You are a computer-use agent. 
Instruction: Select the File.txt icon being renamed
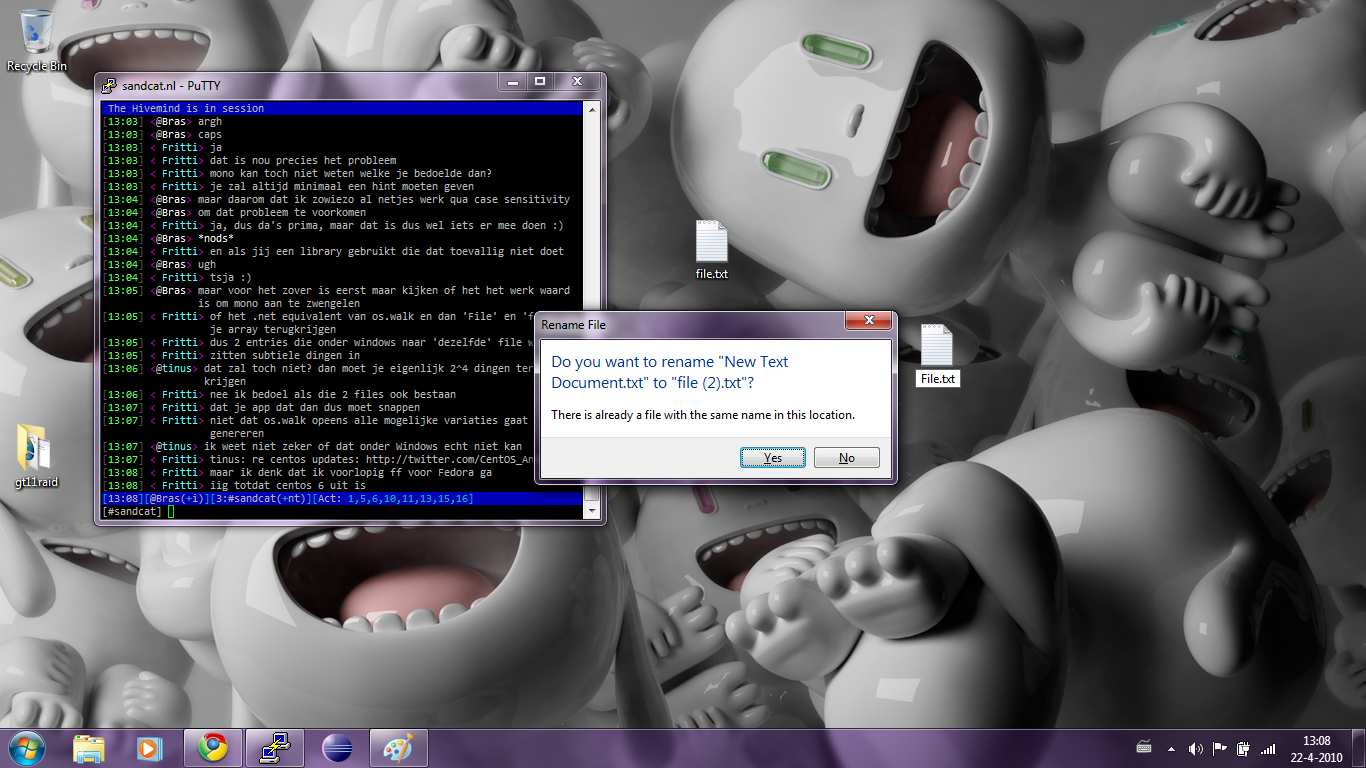coord(937,353)
